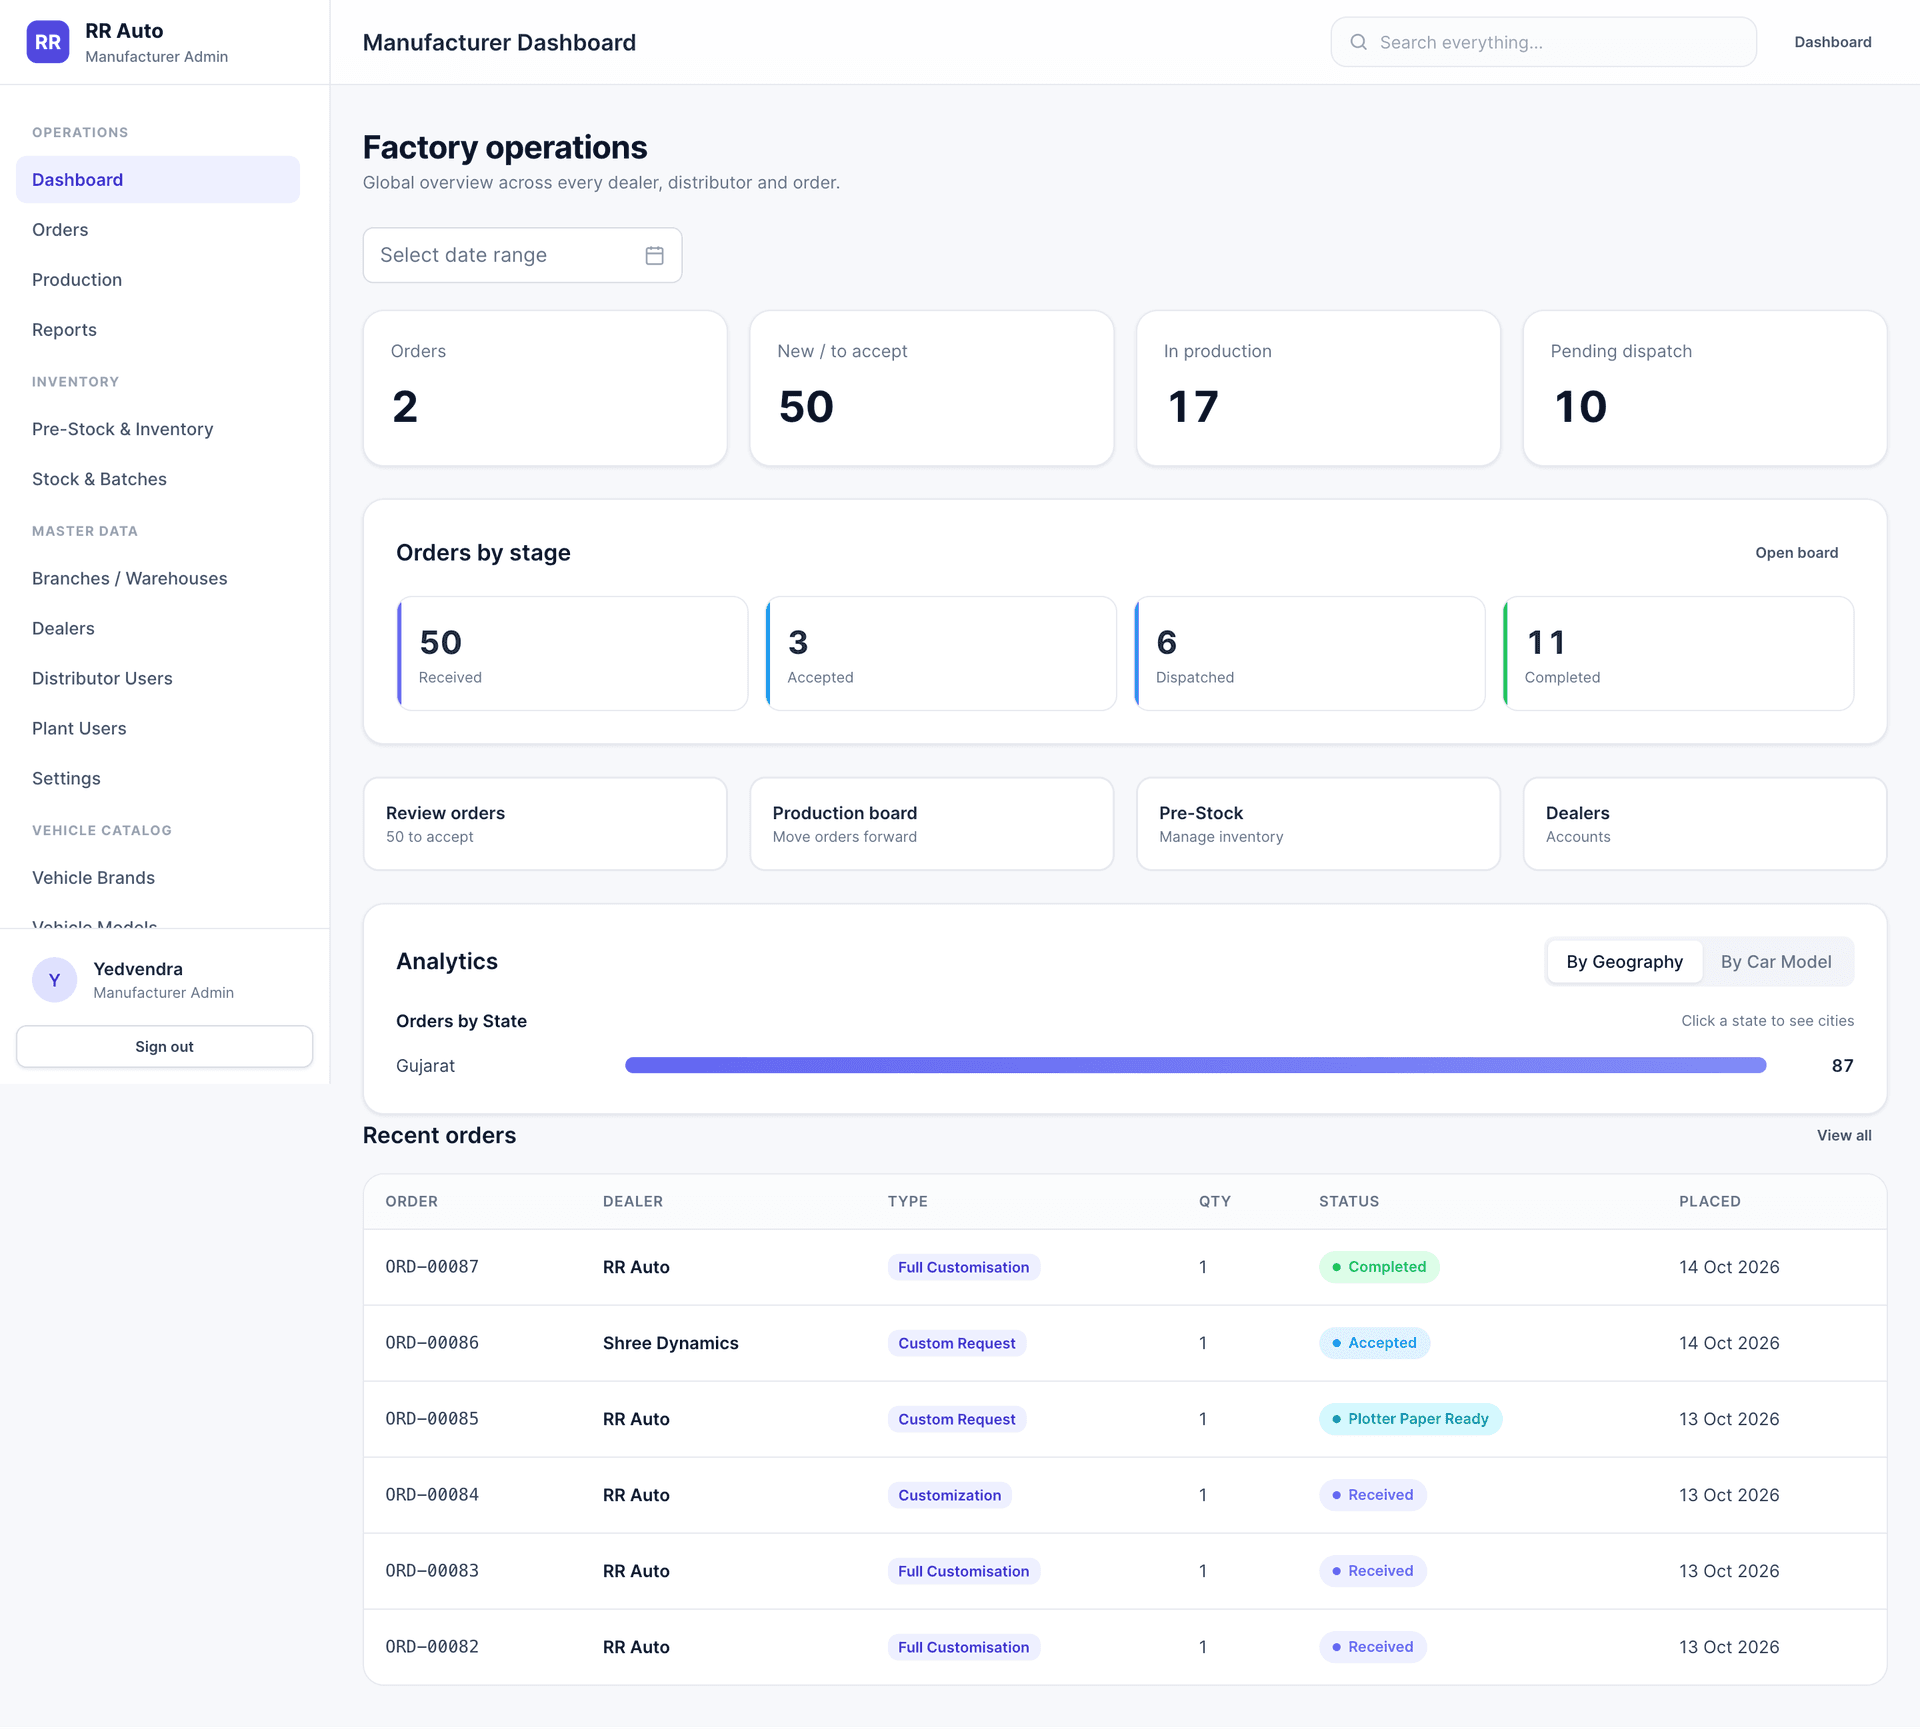This screenshot has height=1729, width=1920.
Task: Open Stock & Batches page
Action: pyautogui.click(x=158, y=479)
